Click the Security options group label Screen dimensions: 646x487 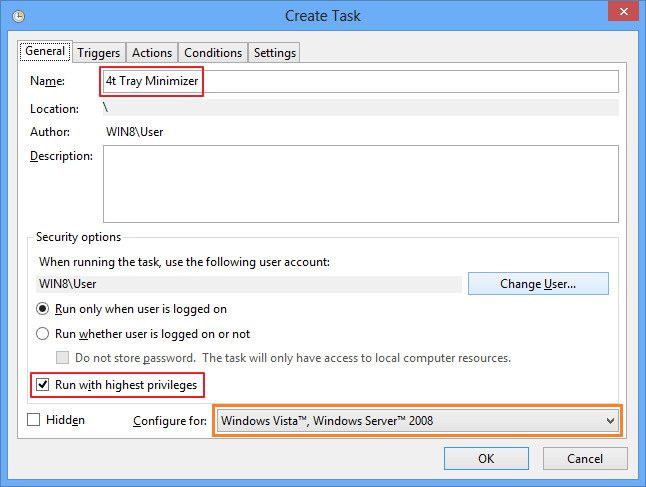pos(78,237)
